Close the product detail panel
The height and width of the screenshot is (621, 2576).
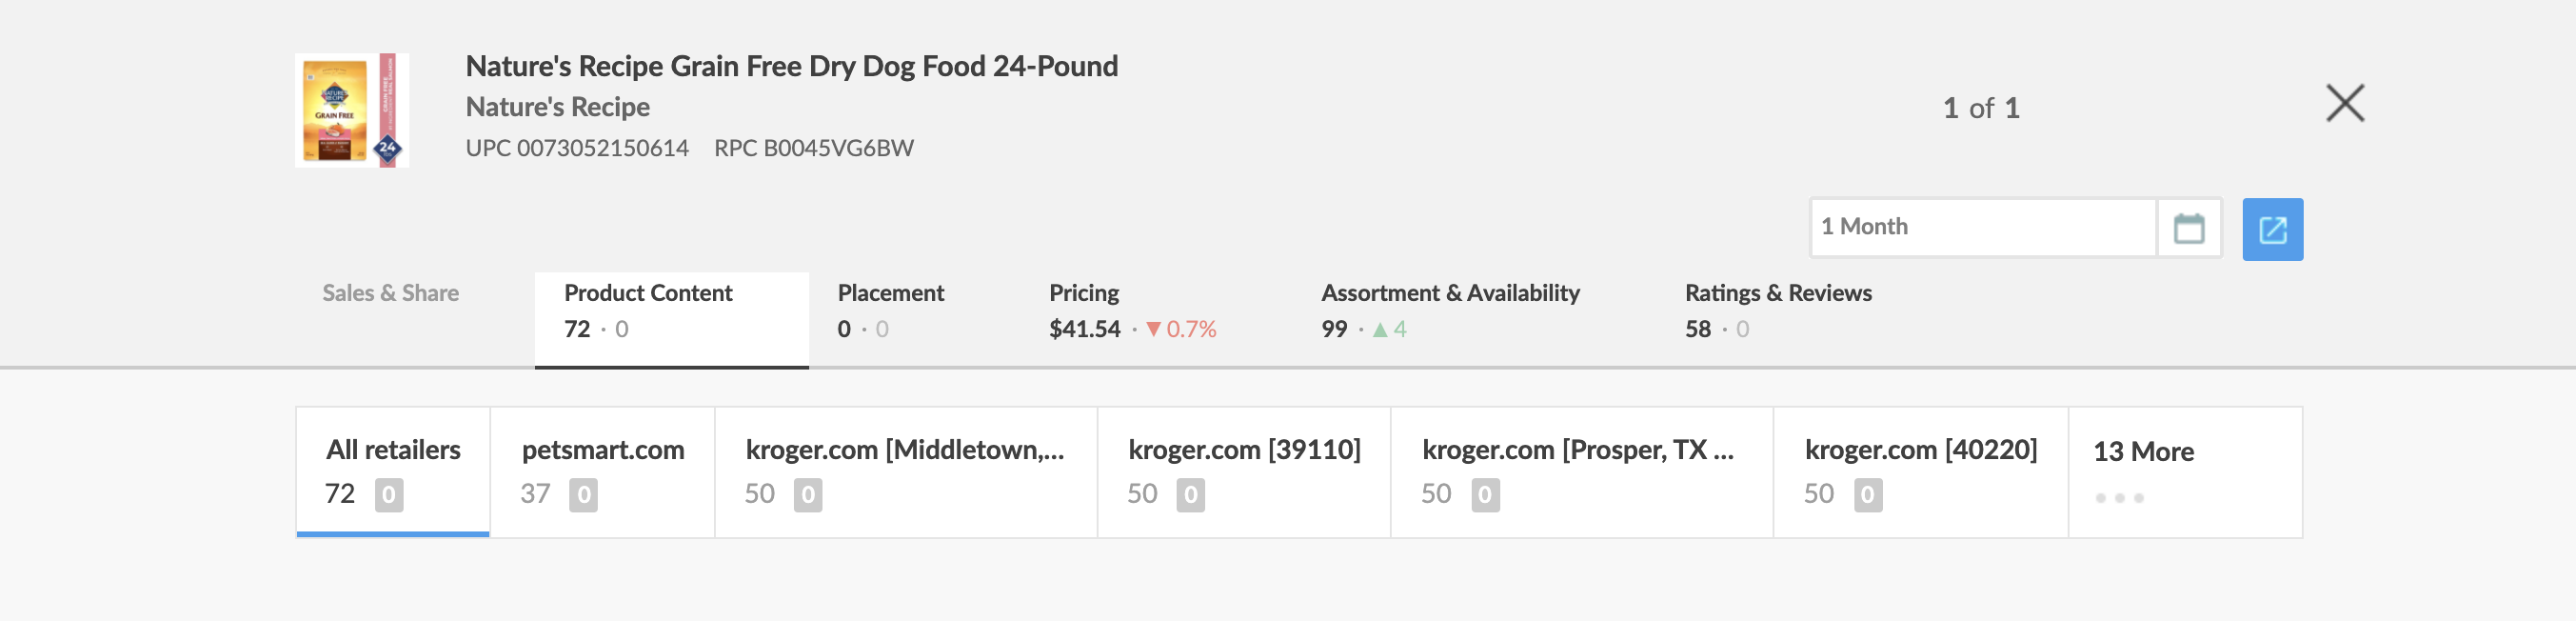click(x=2344, y=104)
